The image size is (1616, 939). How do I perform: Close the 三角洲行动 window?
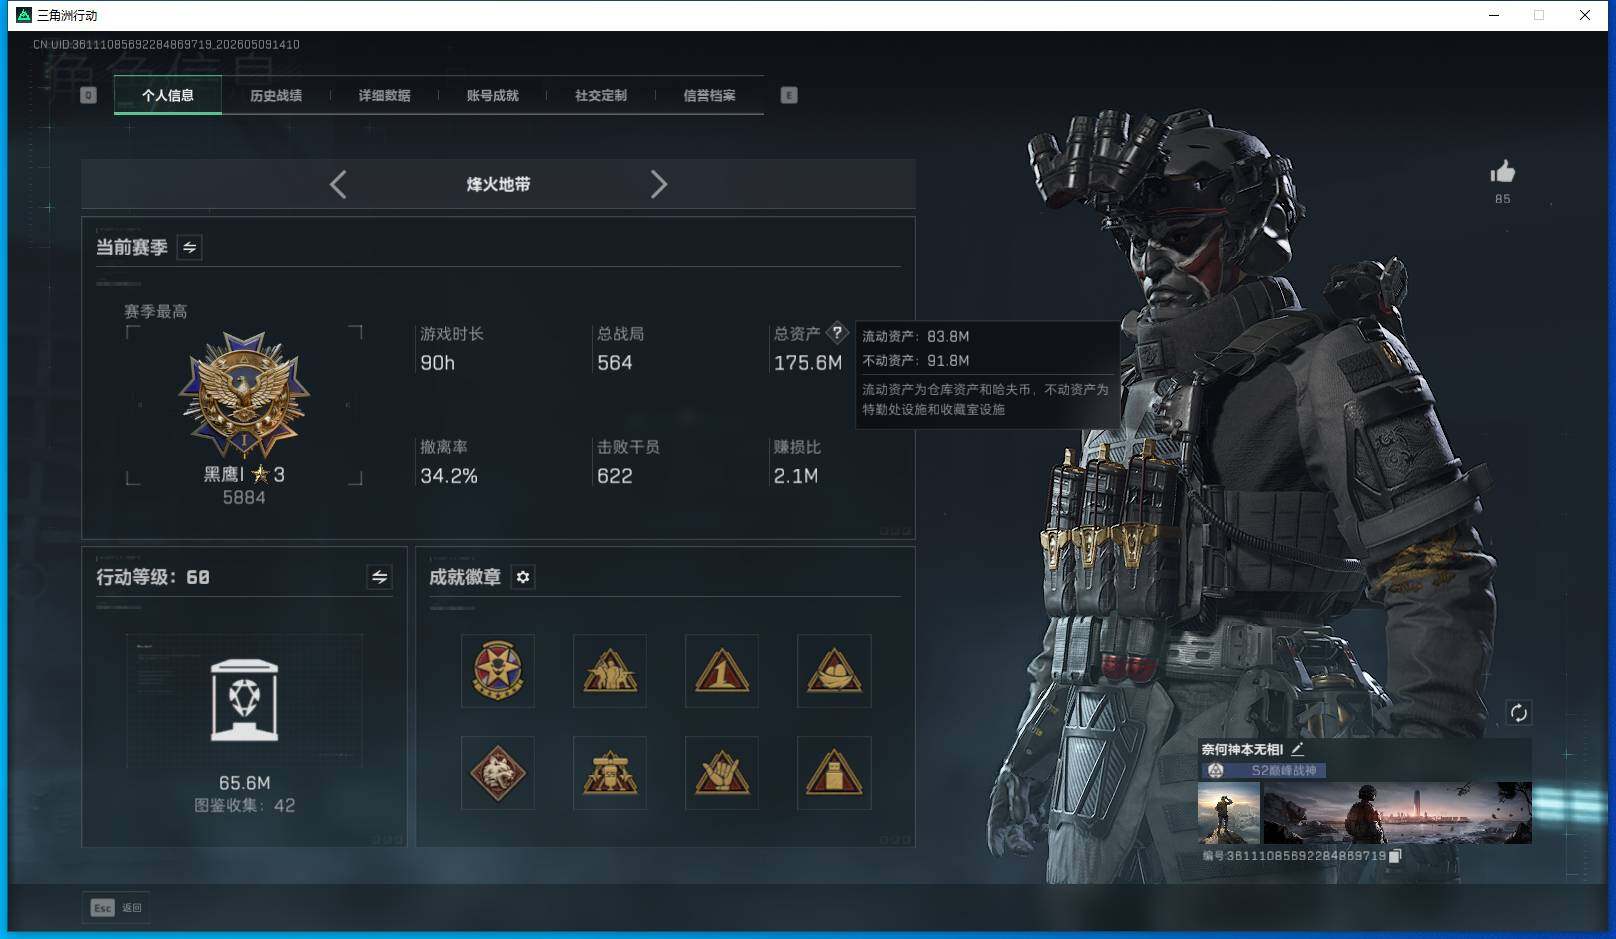[x=1585, y=15]
